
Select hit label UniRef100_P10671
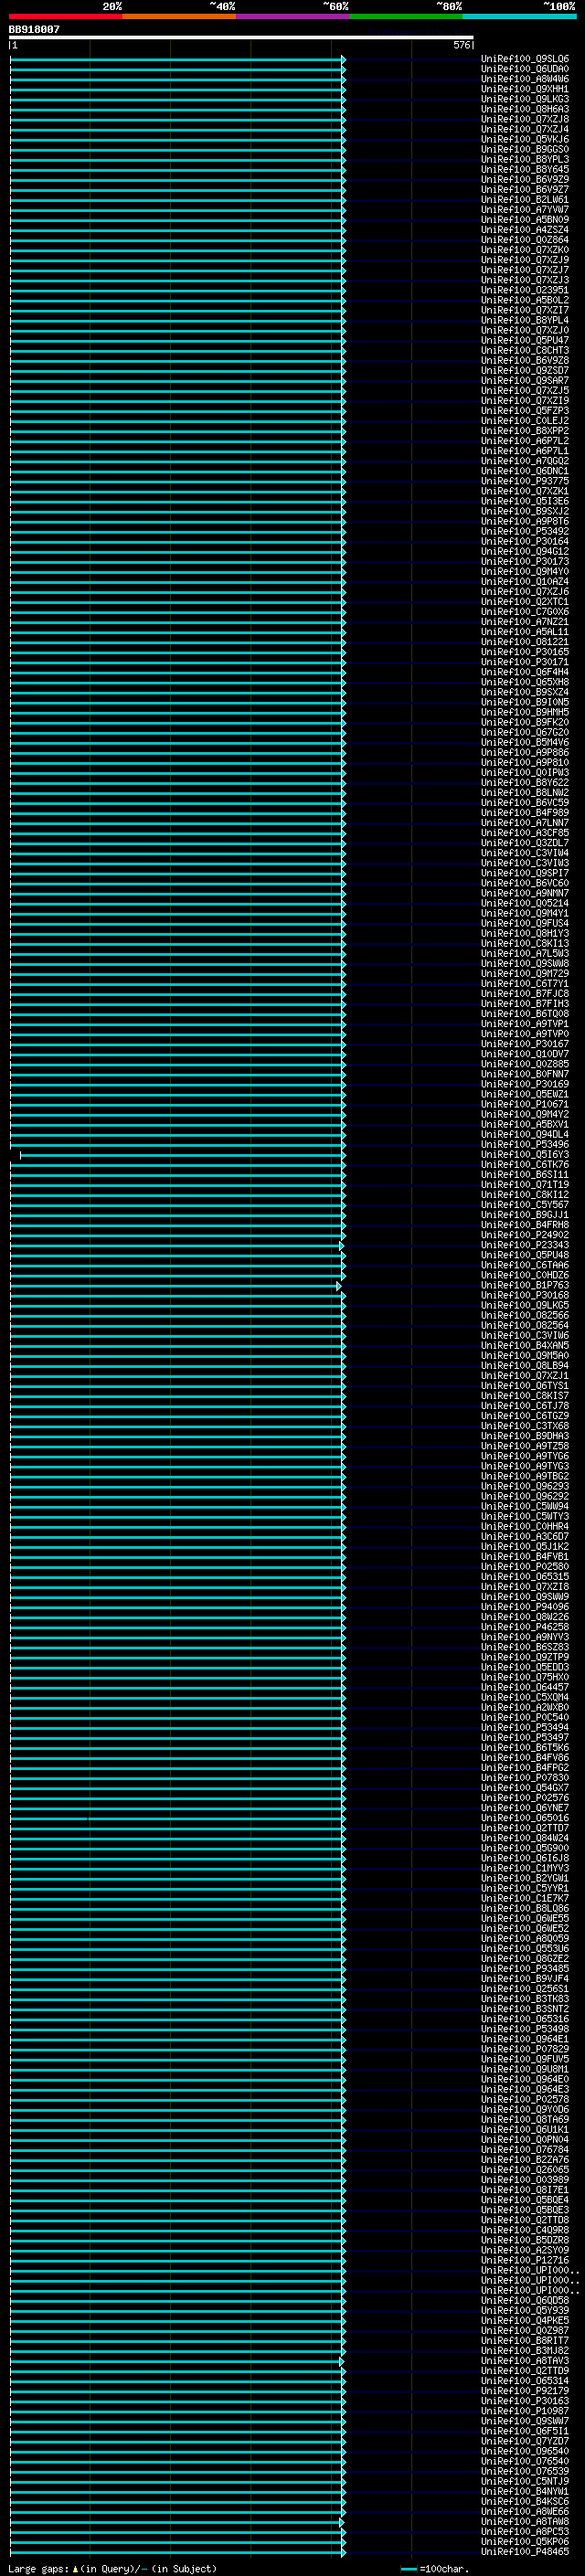(x=525, y=1104)
